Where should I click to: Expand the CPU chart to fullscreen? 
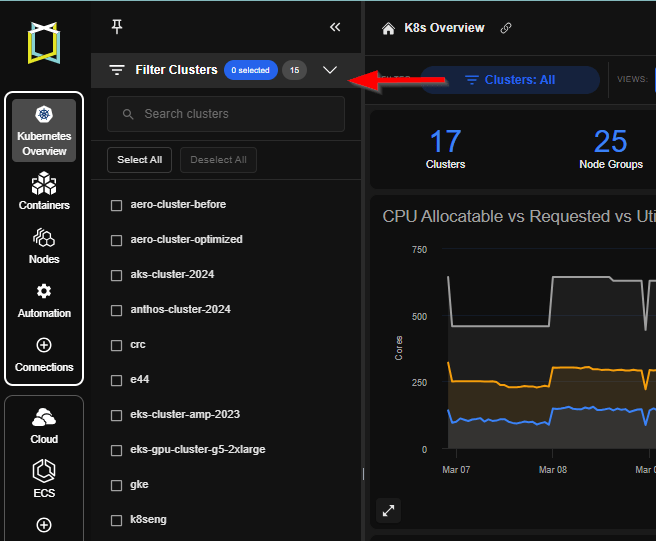point(388,510)
